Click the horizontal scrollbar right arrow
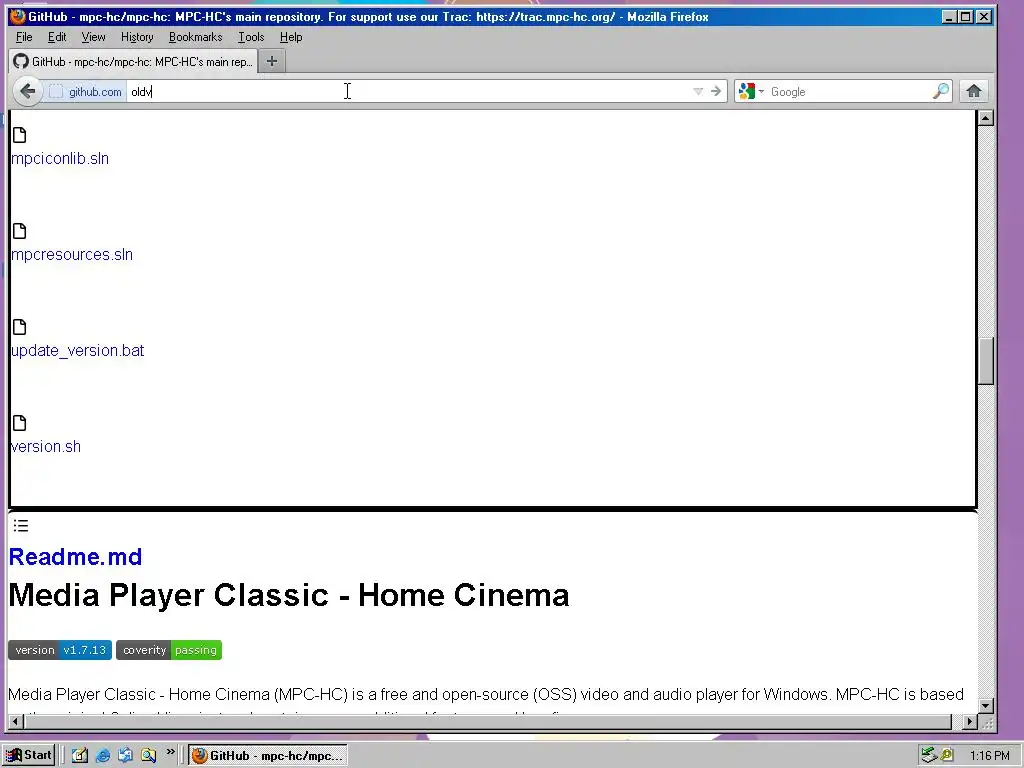The width and height of the screenshot is (1024, 768). coord(969,722)
